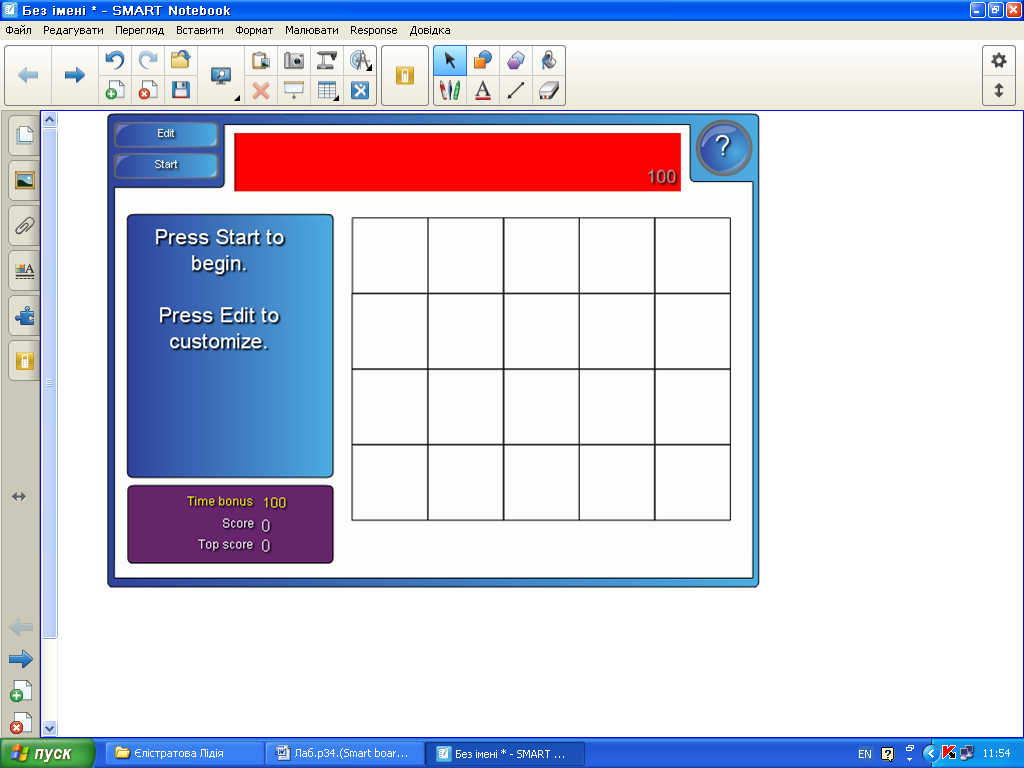Image resolution: width=1024 pixels, height=768 pixels.
Task: Switch to Єлістратова Лідія folder in taskbar
Action: pos(185,754)
